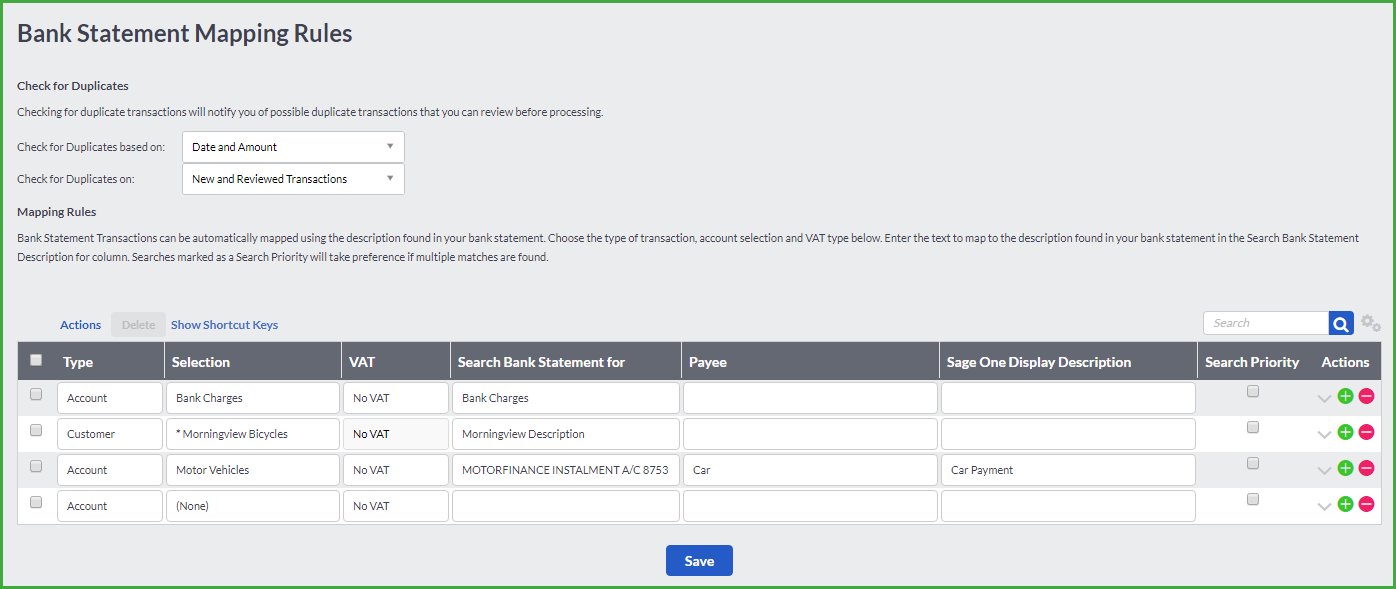Enable Search Priority for Motor Vehicles row
The image size is (1396, 589).
tap(1252, 464)
